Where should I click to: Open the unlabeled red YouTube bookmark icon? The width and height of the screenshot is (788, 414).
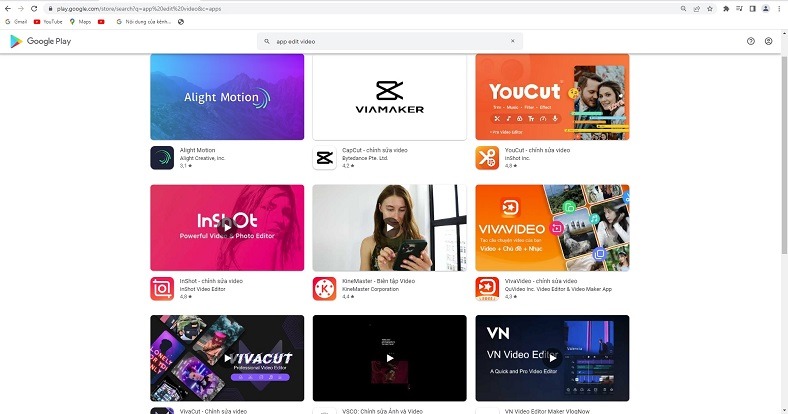point(101,22)
